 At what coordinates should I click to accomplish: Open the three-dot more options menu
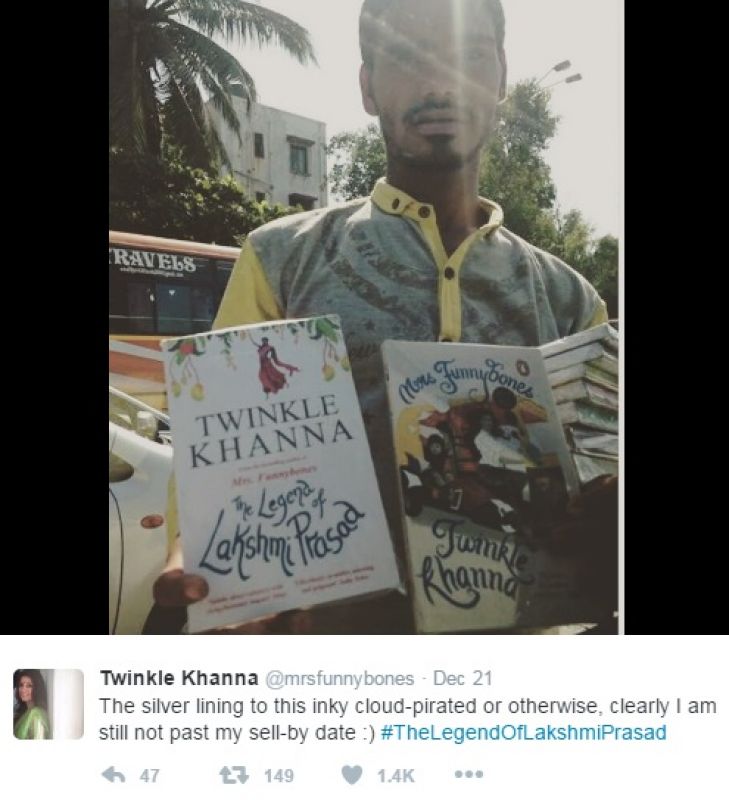(469, 774)
